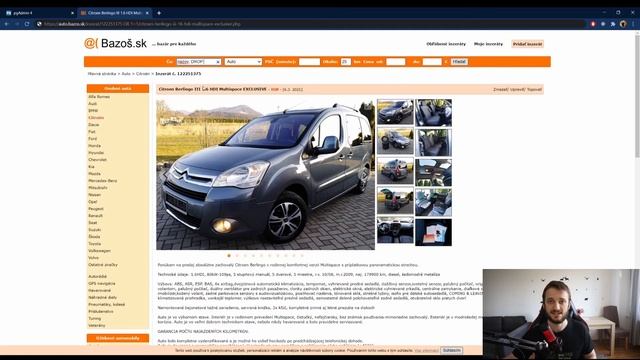Open Audi in sidebar
This screenshot has width=640, height=360.
93,104
